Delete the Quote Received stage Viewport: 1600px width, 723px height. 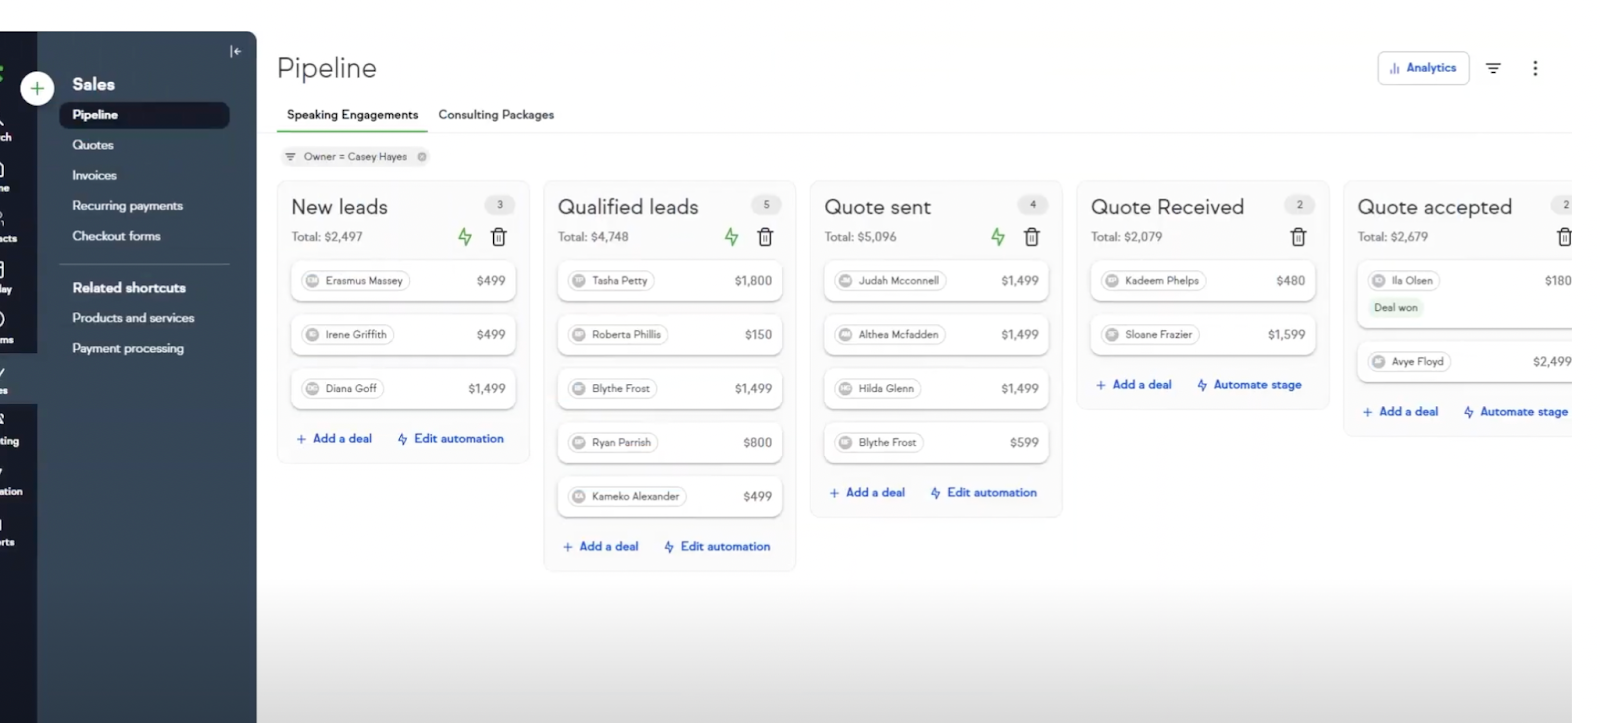pyautogui.click(x=1298, y=237)
